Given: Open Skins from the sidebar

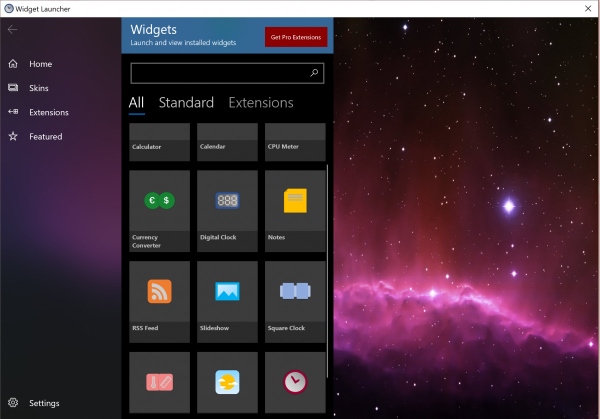Looking at the screenshot, I should (39, 88).
